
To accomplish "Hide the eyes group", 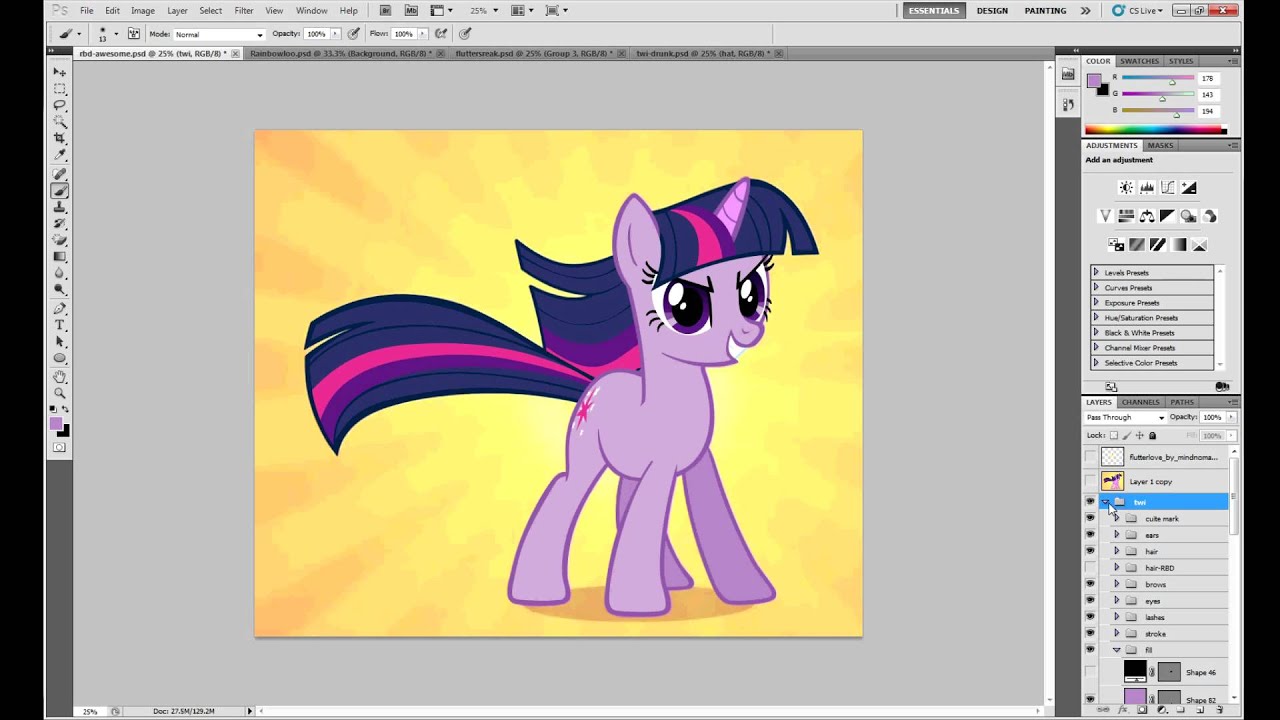I will tap(1090, 600).
